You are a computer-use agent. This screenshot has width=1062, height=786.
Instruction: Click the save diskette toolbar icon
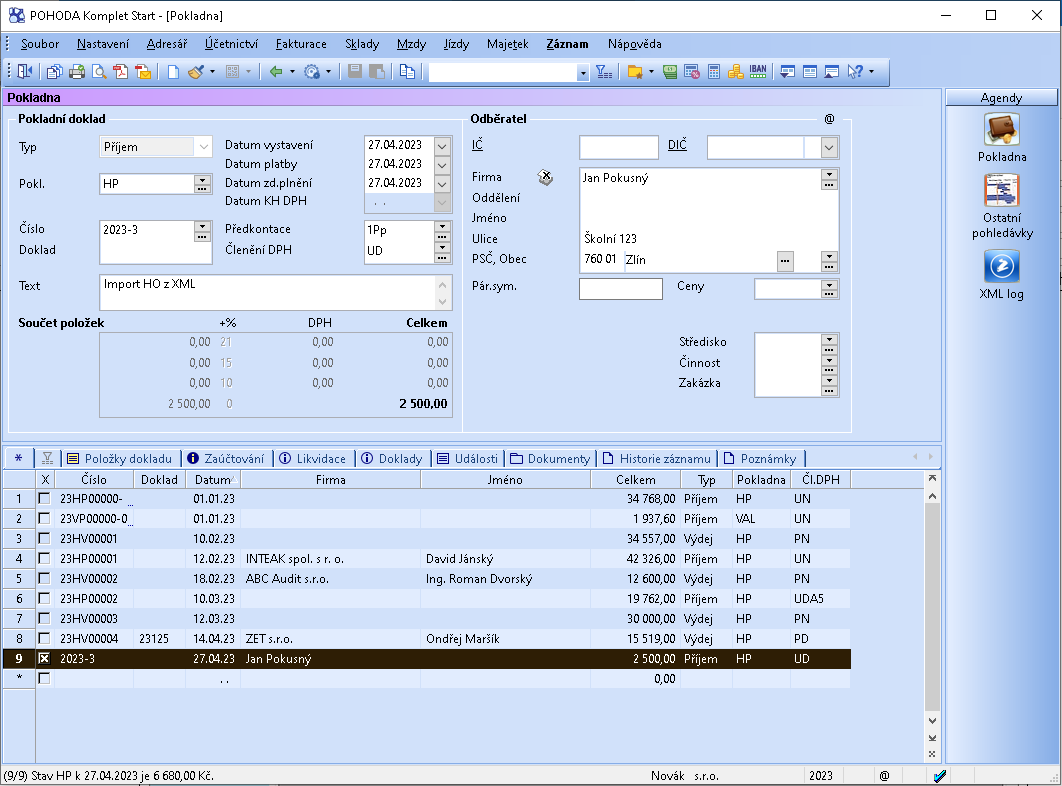point(354,71)
